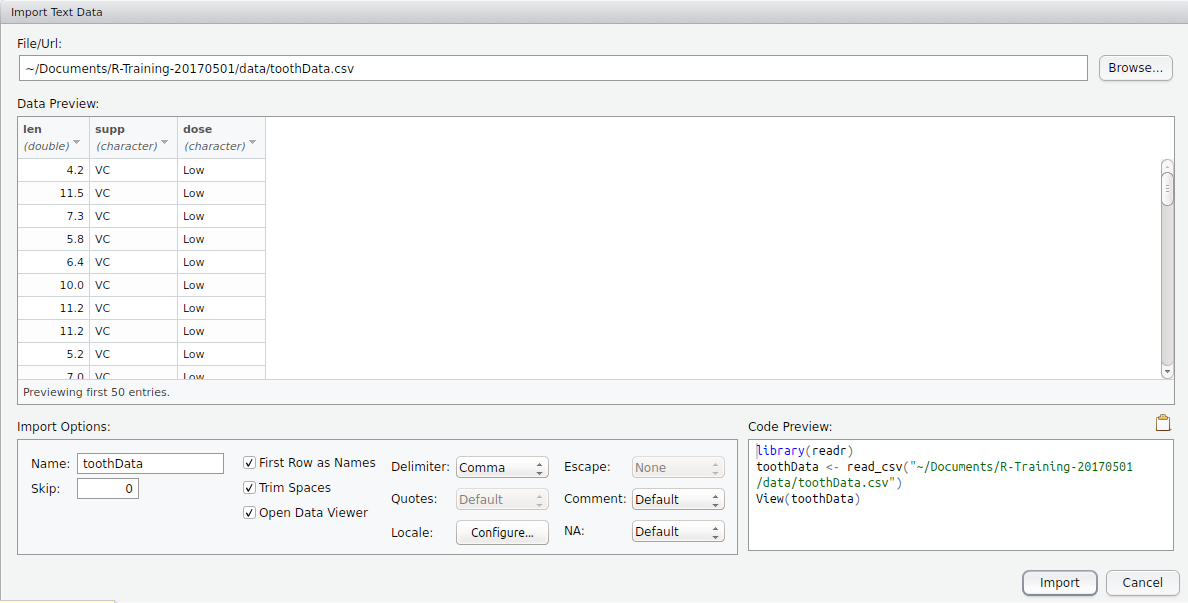This screenshot has height=603, width=1188.
Task: Toggle the Trim Spaces checkbox
Action: (250, 488)
